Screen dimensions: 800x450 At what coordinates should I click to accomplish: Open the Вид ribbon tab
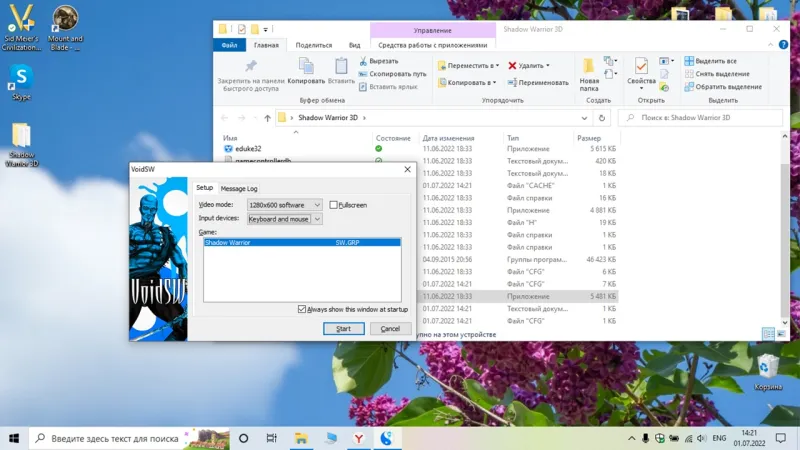coord(354,45)
